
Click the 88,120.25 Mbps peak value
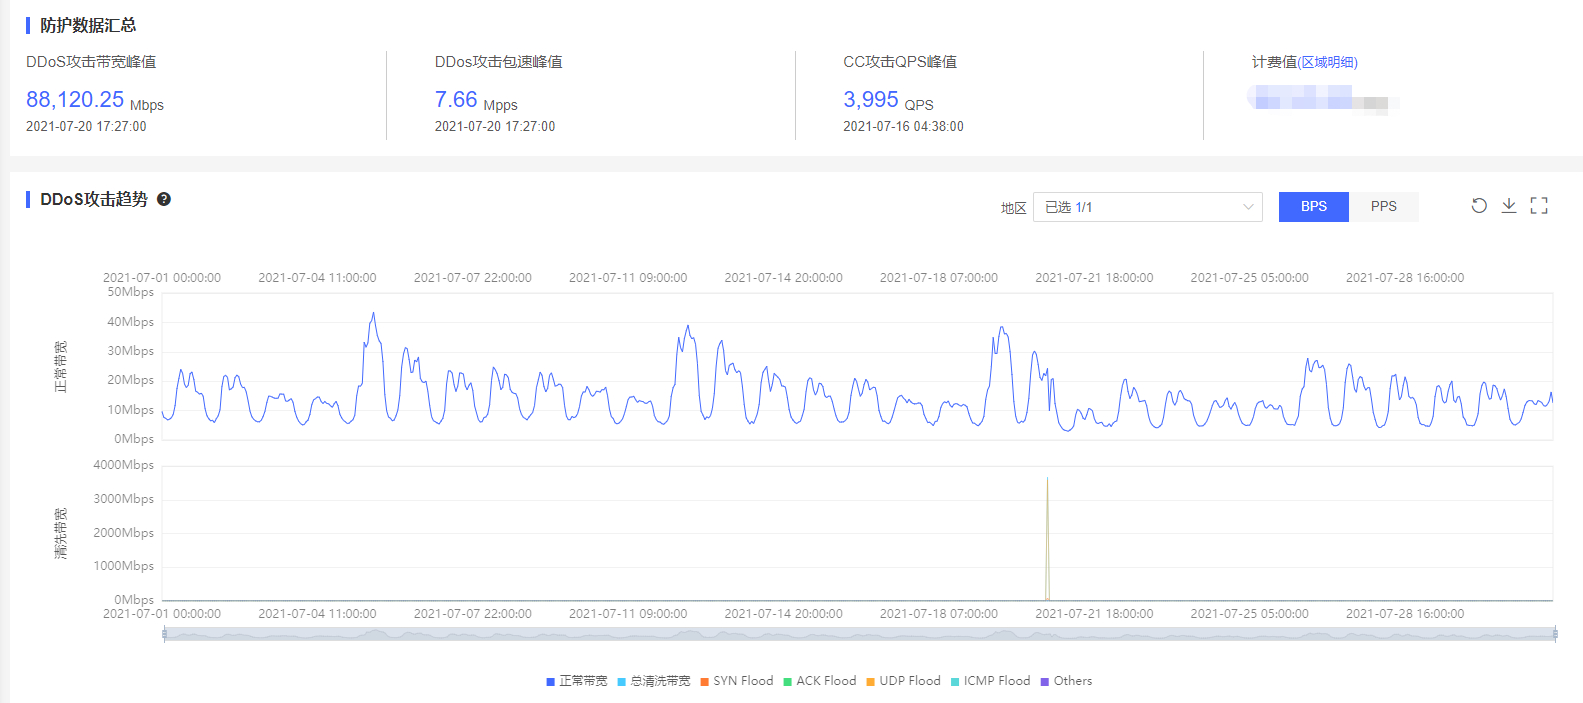[x=75, y=100]
